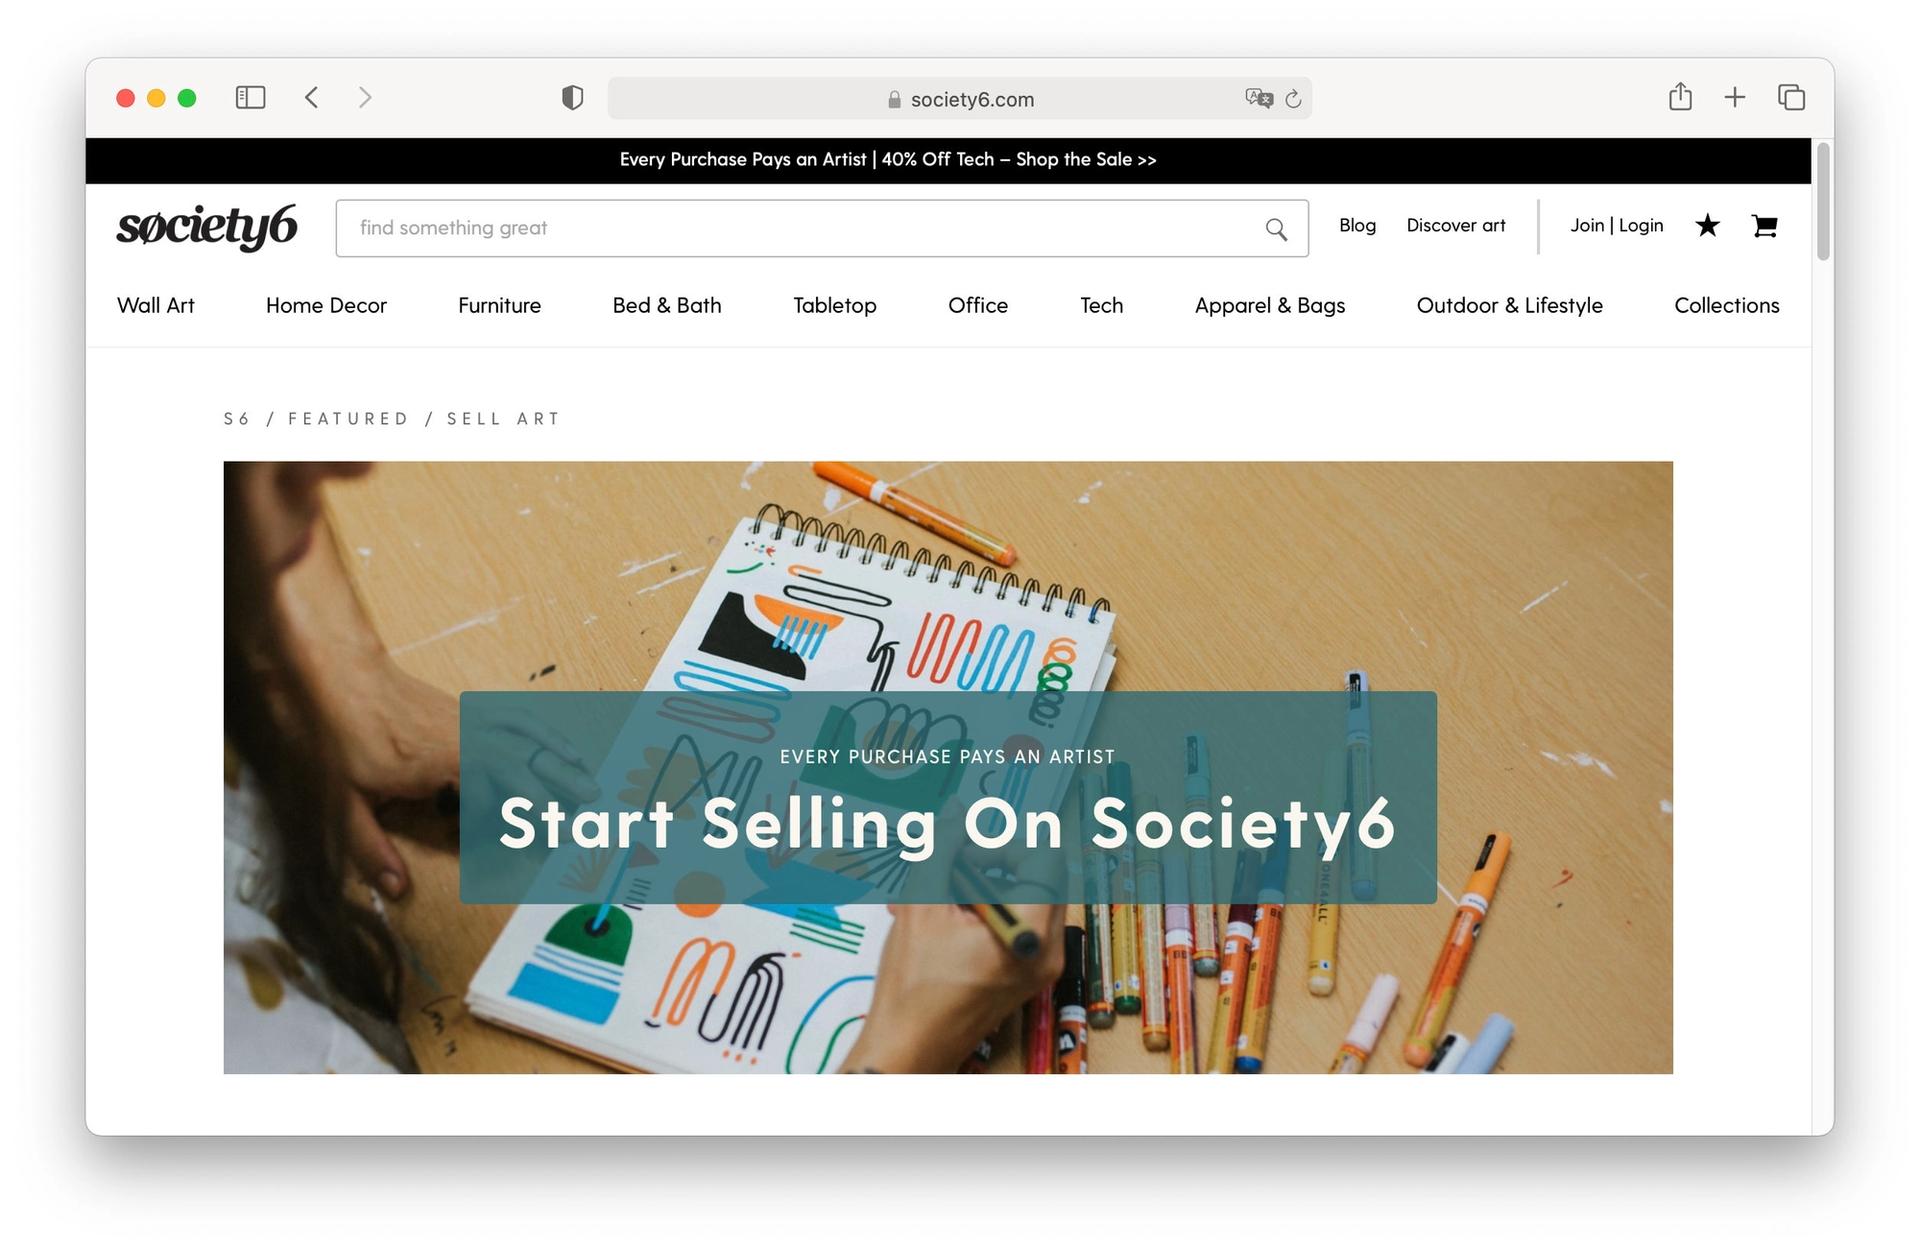
Task: Click the Join | Login link
Action: tap(1616, 225)
